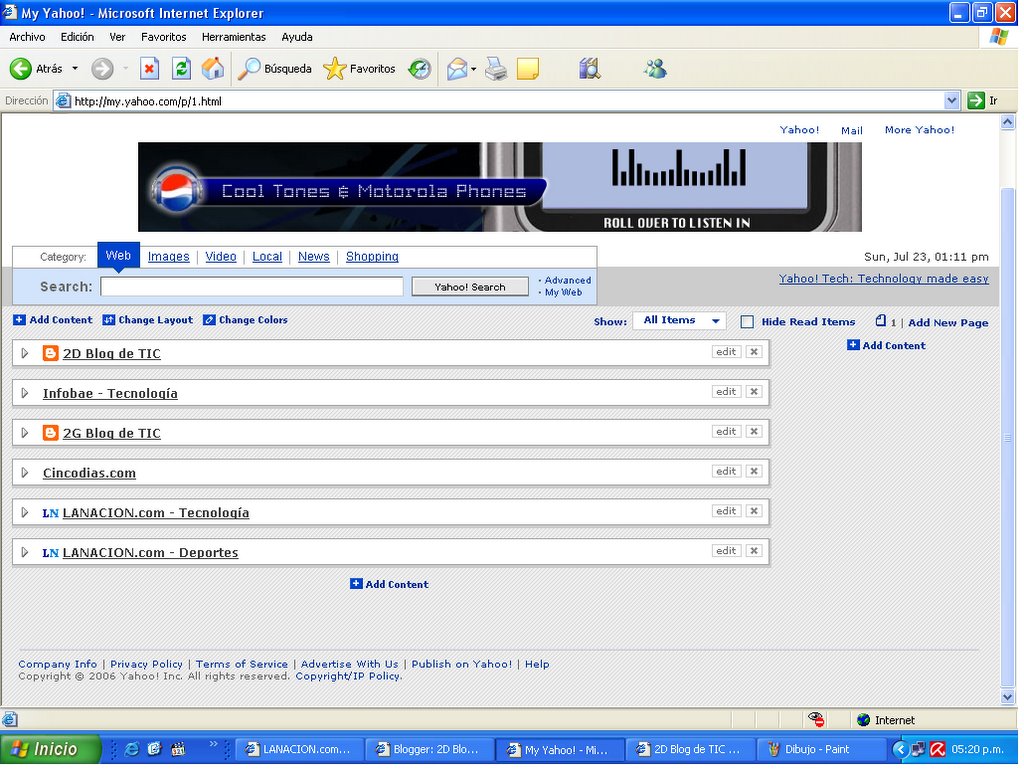
Task: Switch to LANACION.com taskbar window
Action: pyautogui.click(x=299, y=749)
